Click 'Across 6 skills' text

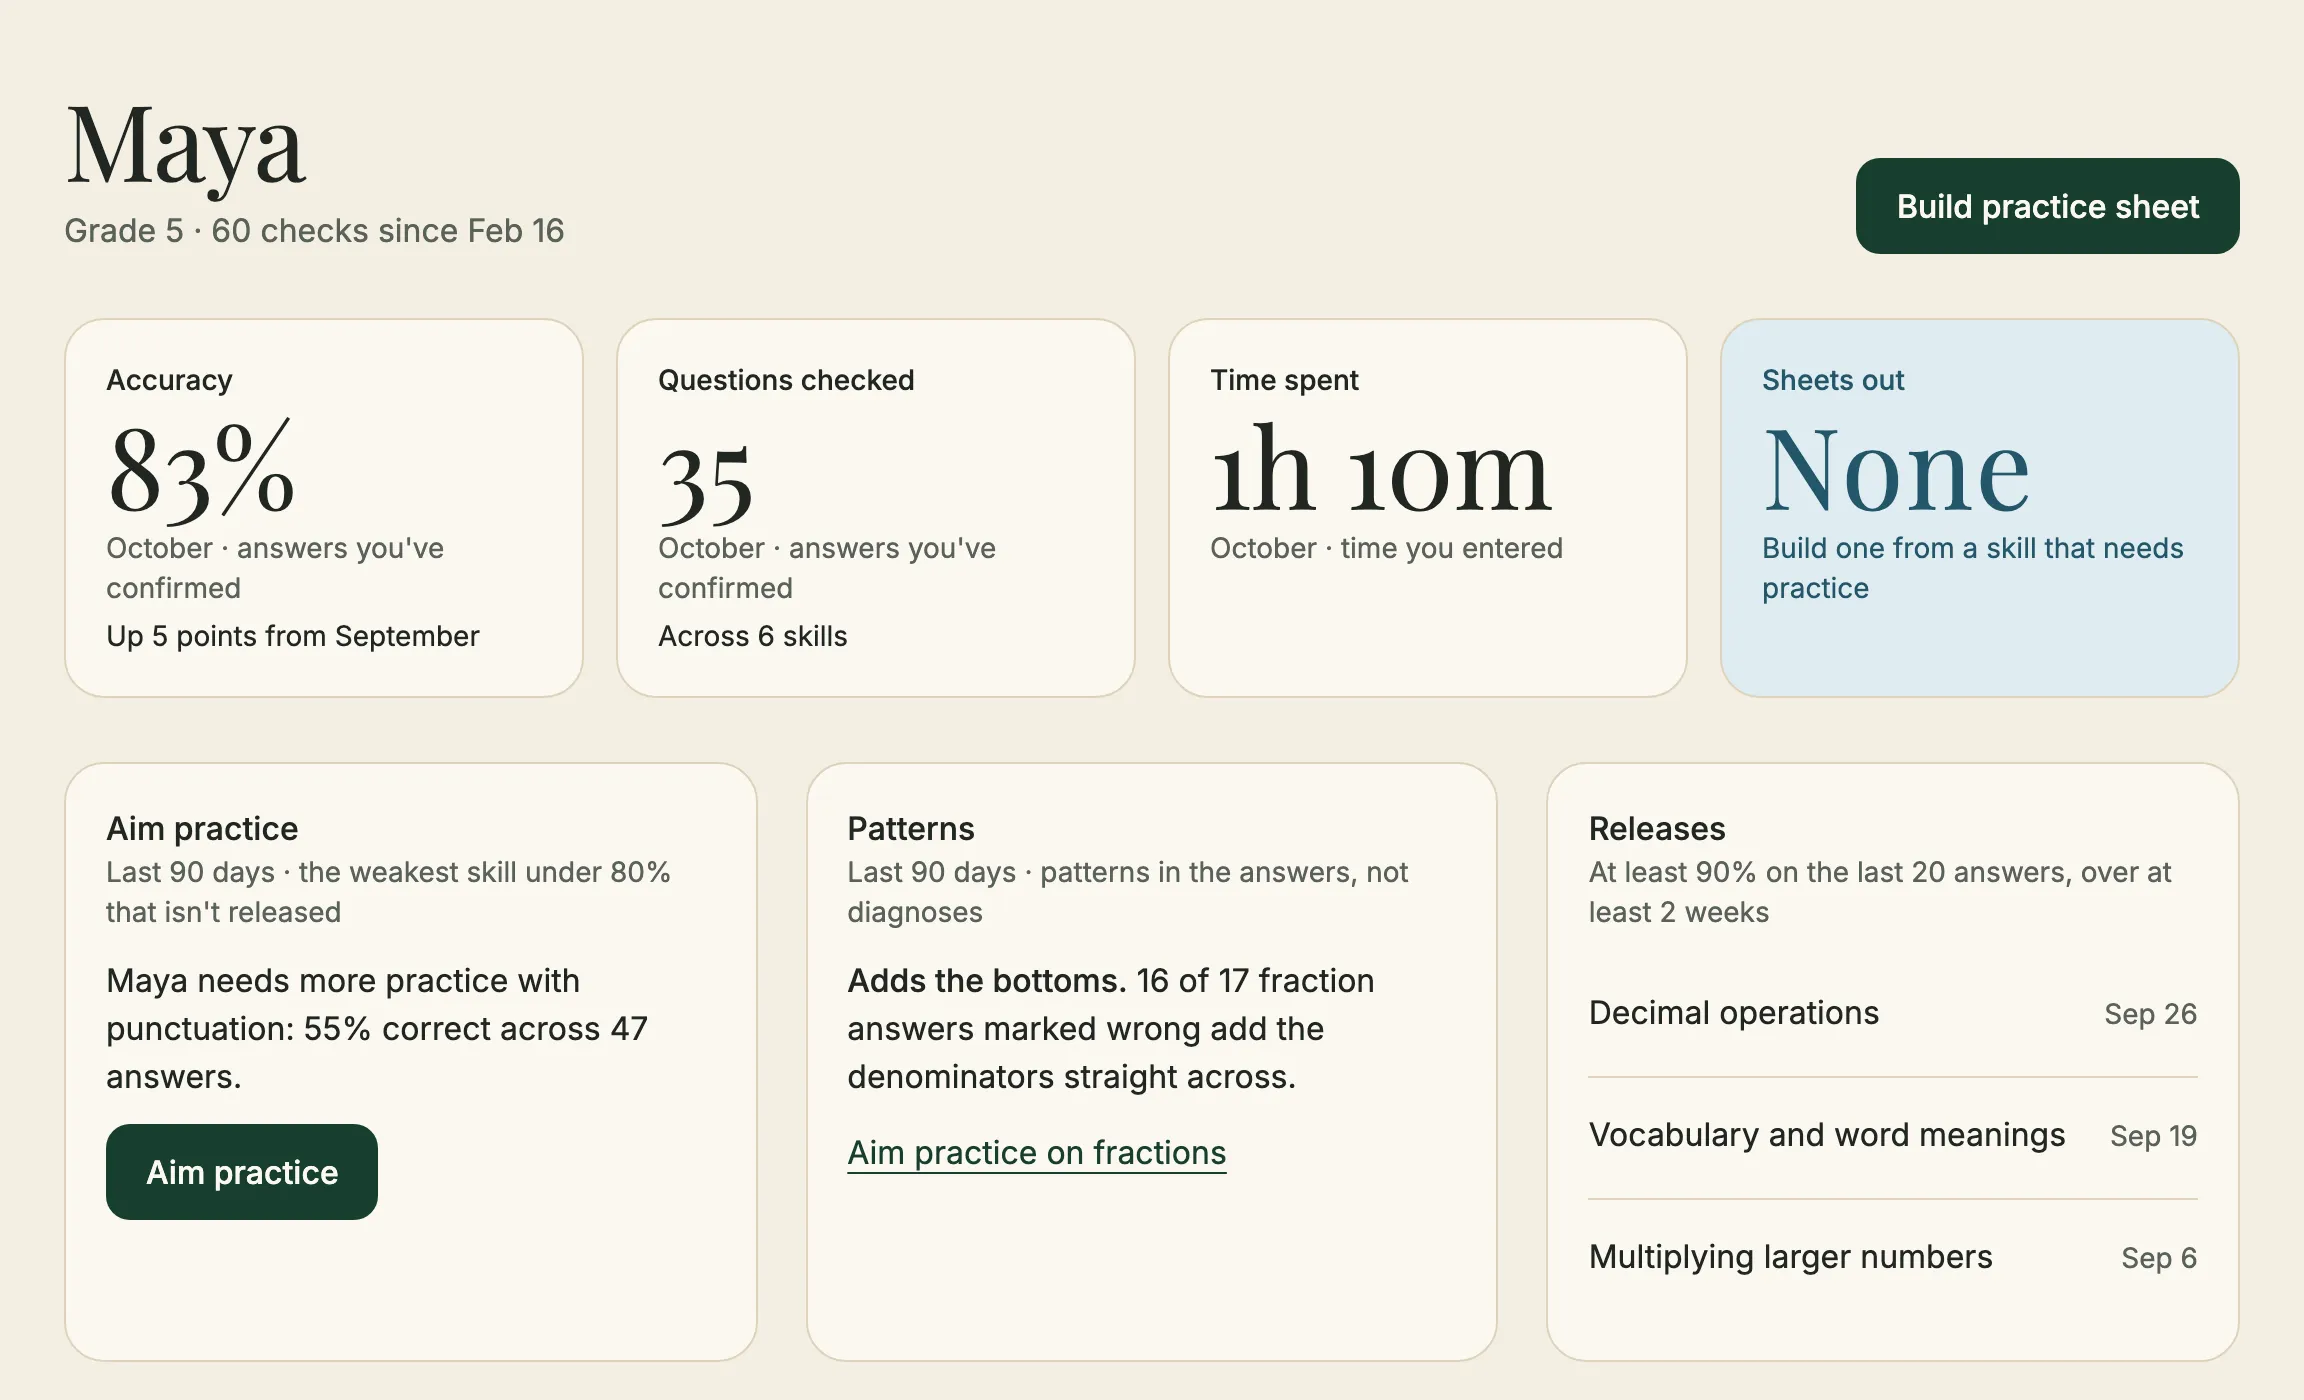click(753, 636)
